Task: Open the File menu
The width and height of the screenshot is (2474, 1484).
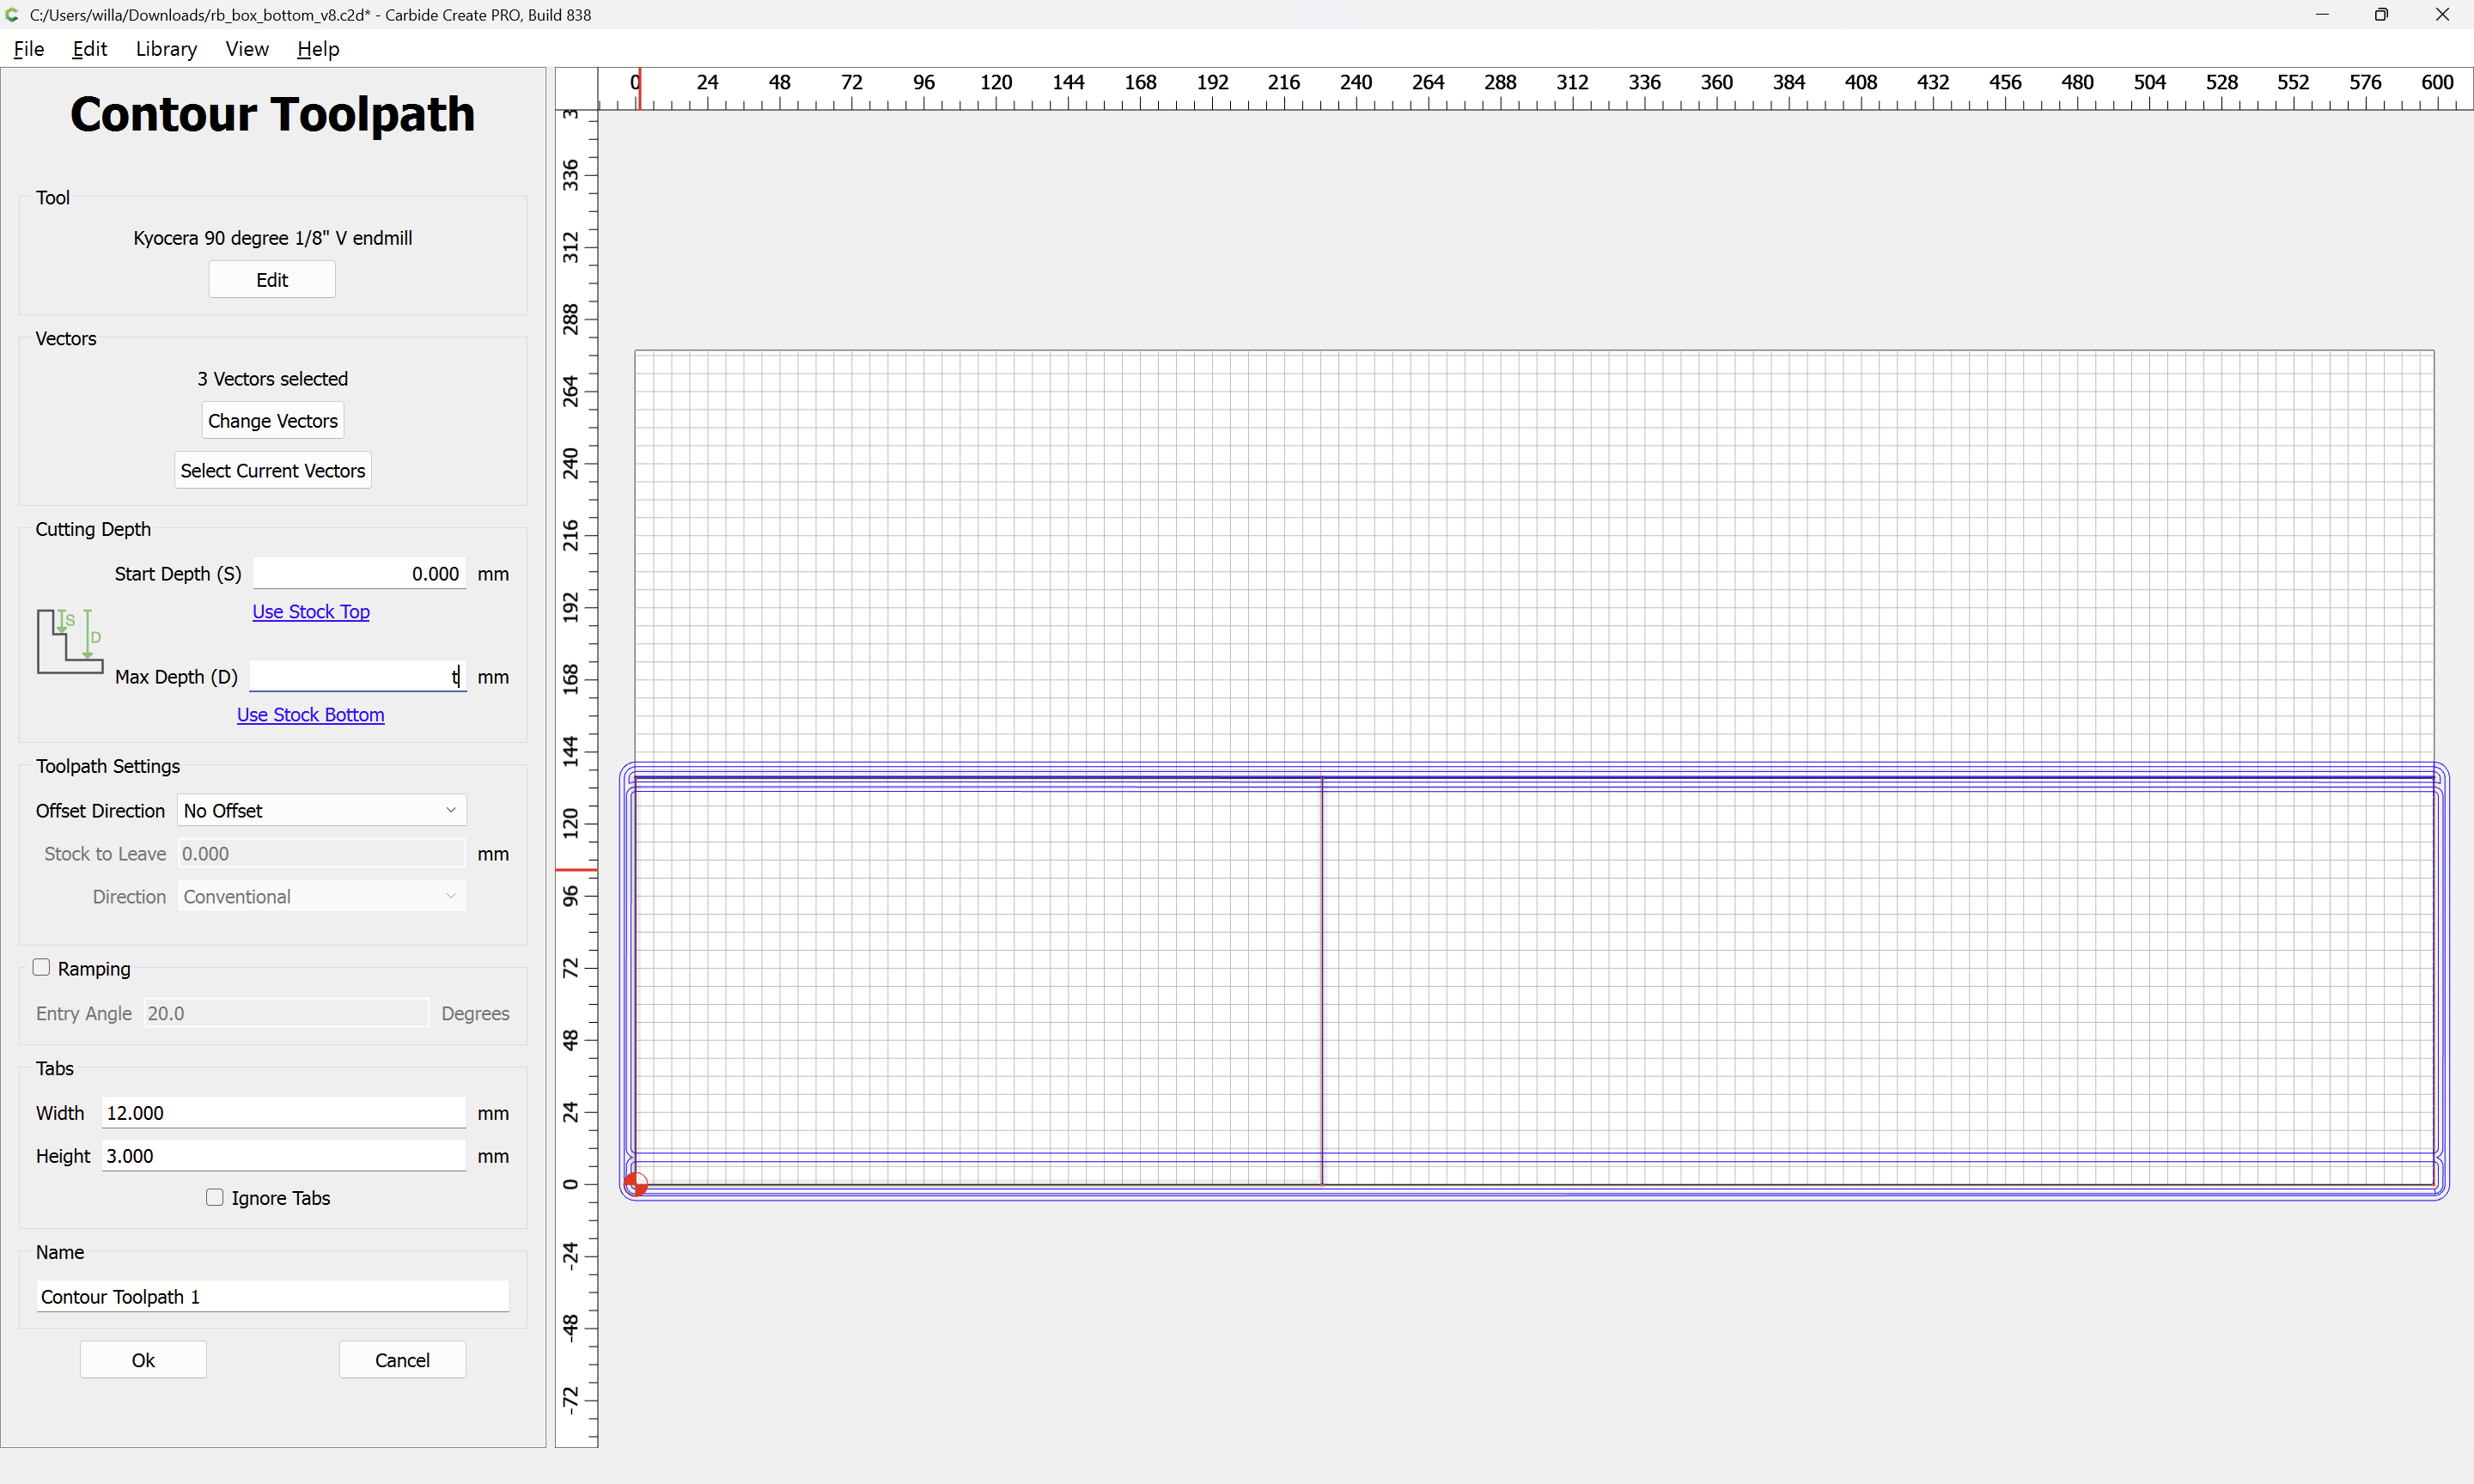Action: 28,49
